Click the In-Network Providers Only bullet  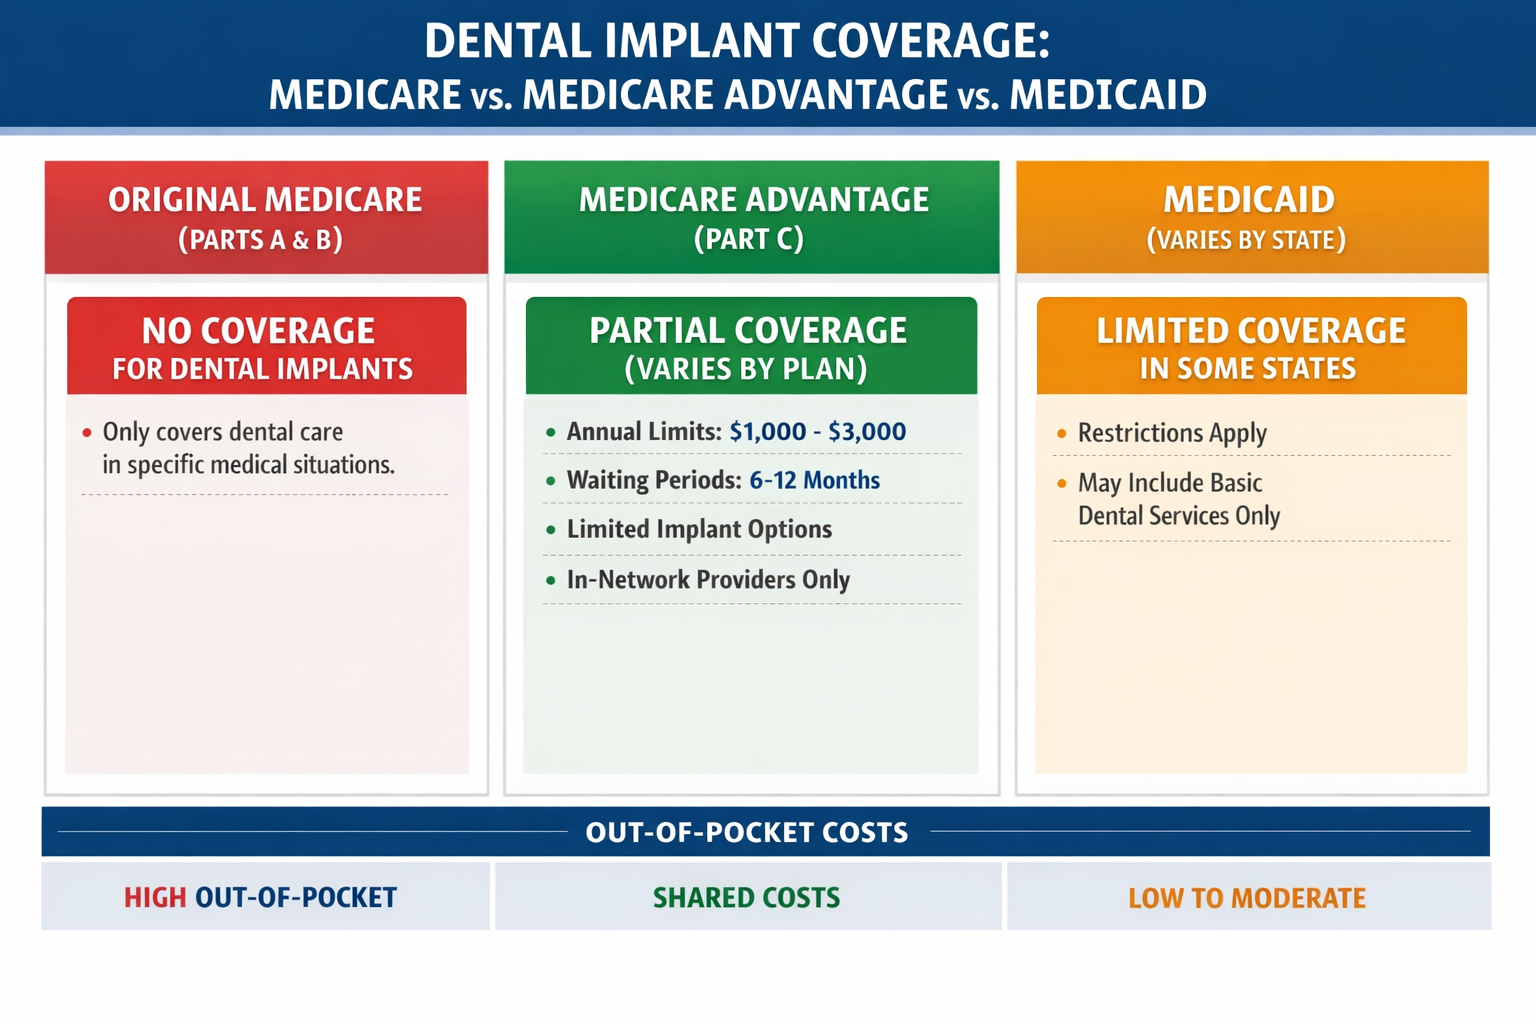[707, 580]
